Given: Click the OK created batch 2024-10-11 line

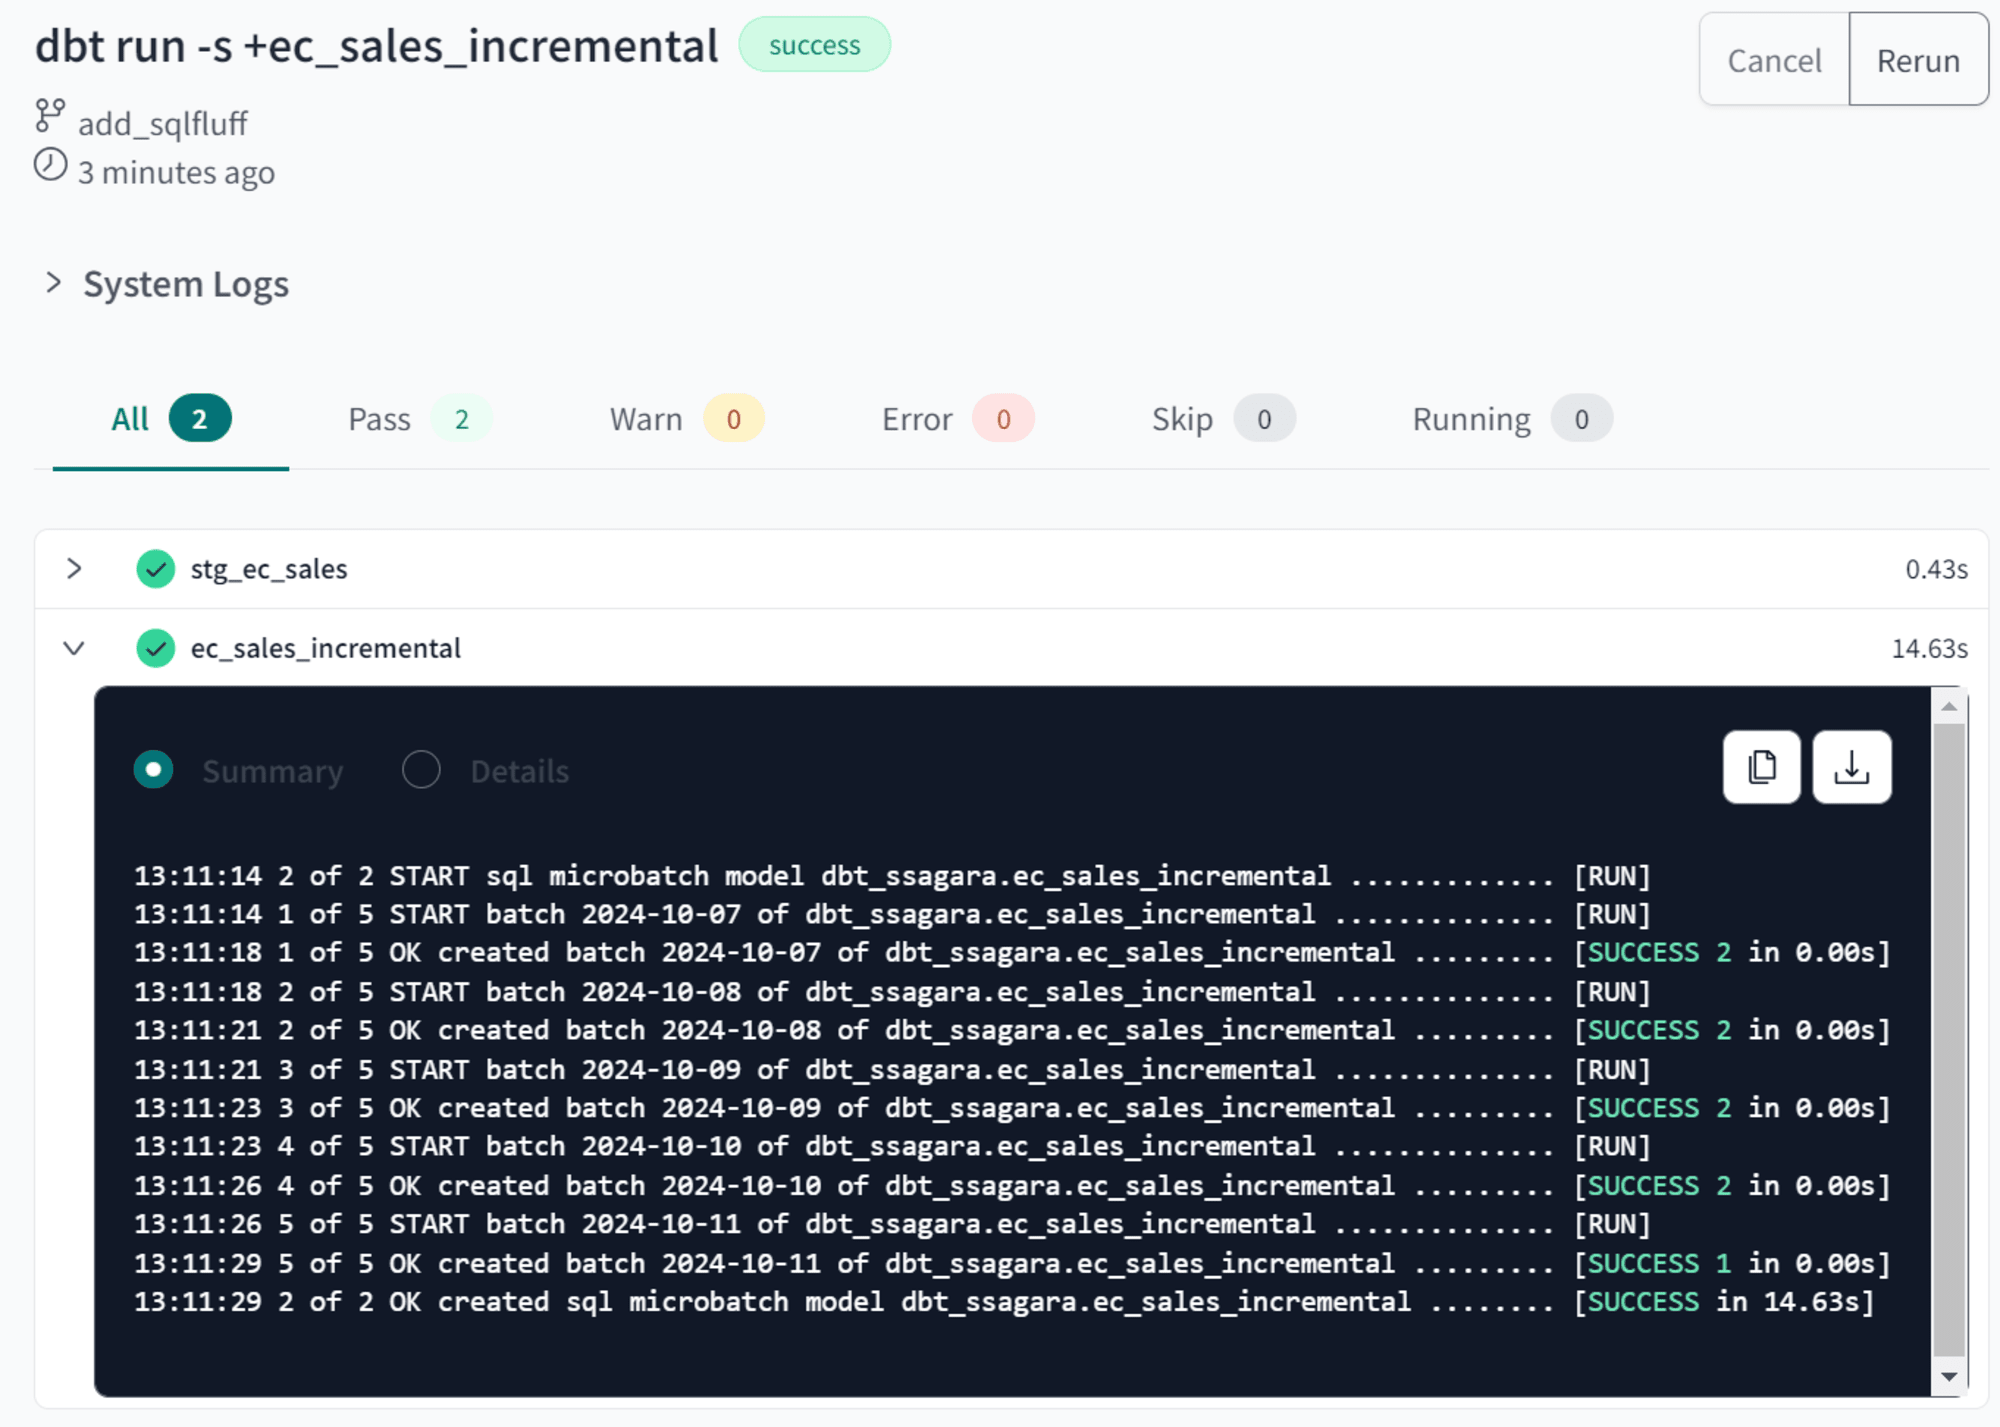Looking at the screenshot, I should (1012, 1263).
